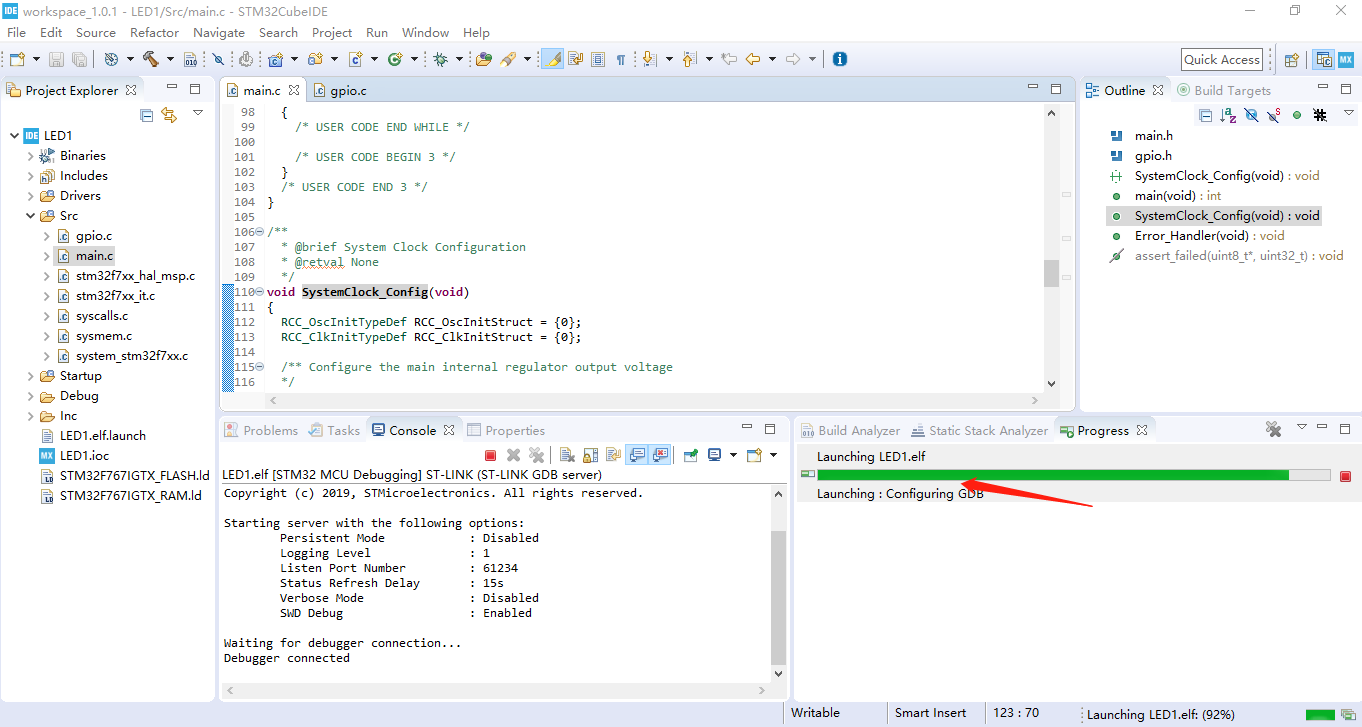Click the hammer Build icon

point(151,60)
